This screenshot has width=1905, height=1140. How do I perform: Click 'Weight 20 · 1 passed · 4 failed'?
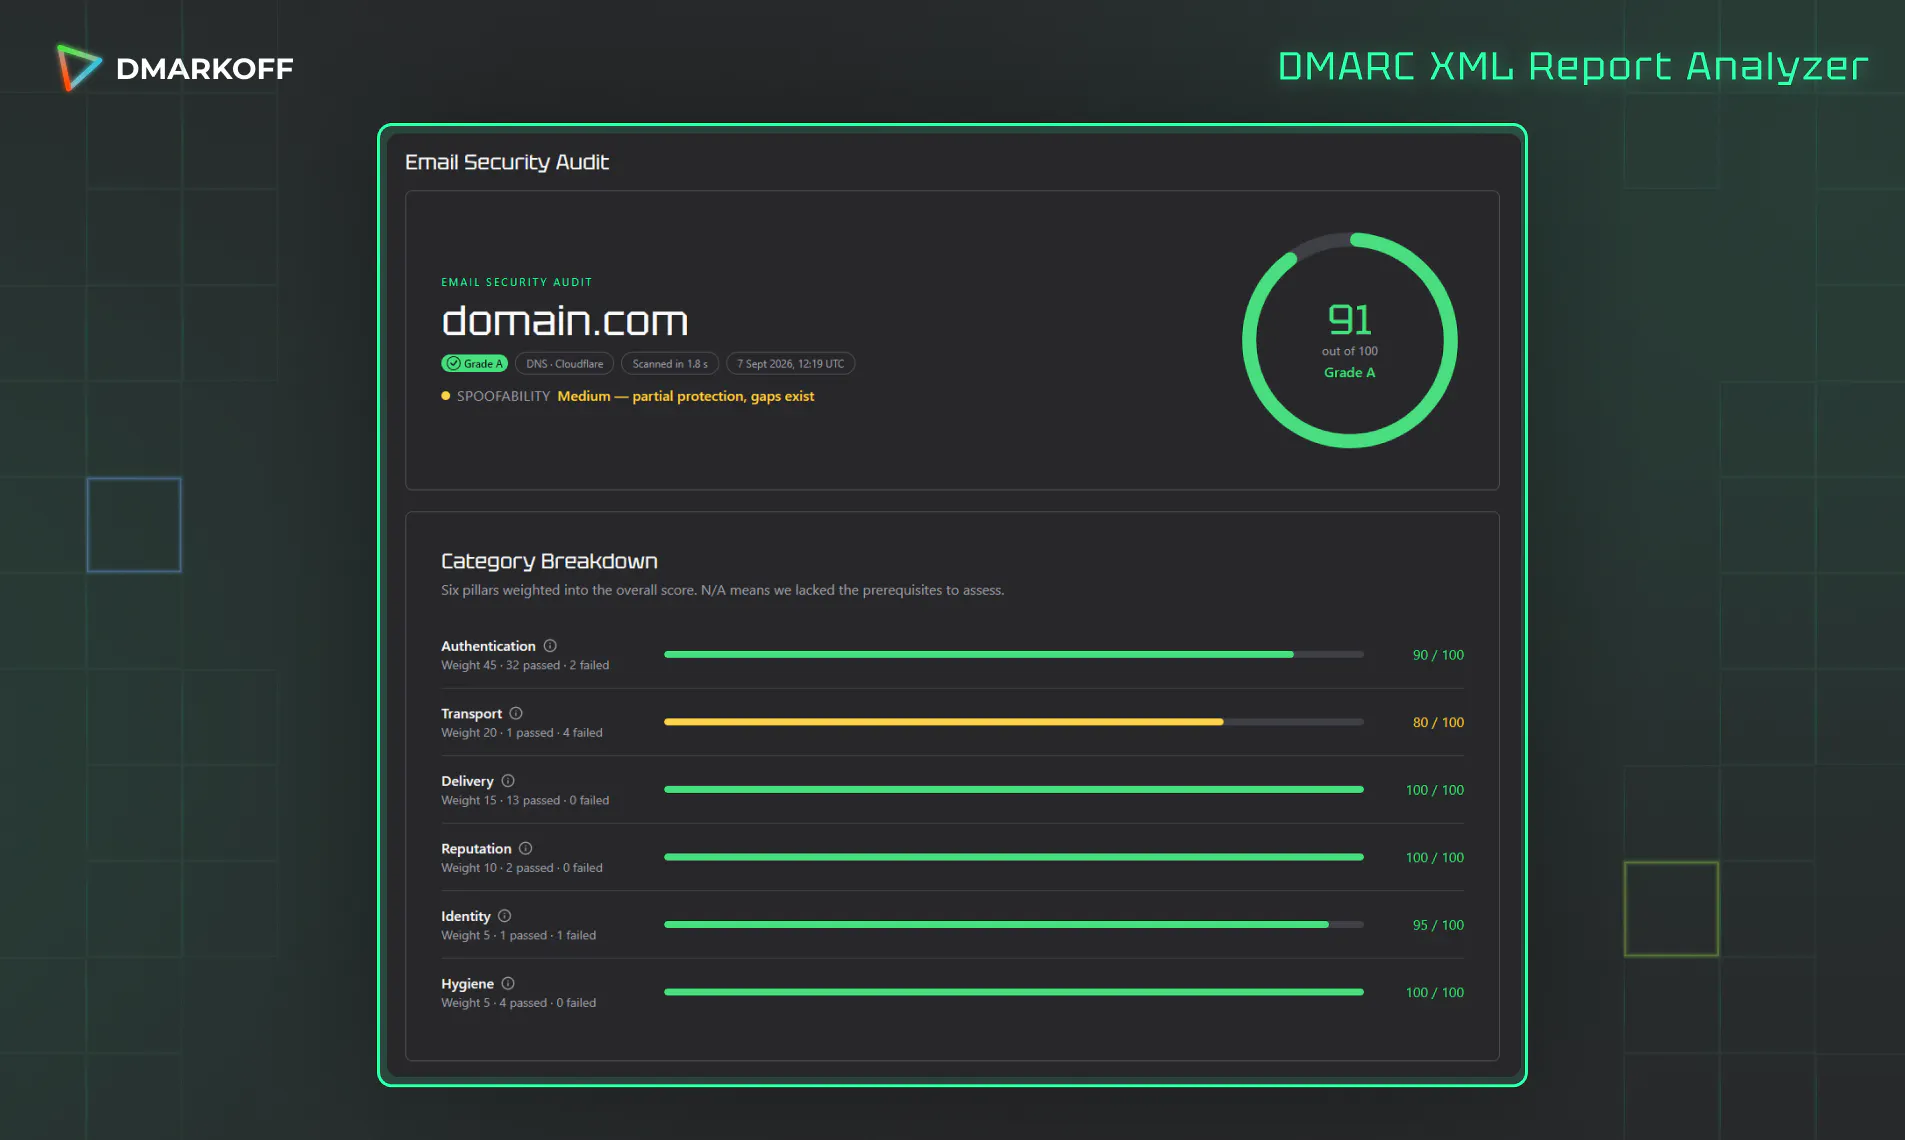[522, 733]
